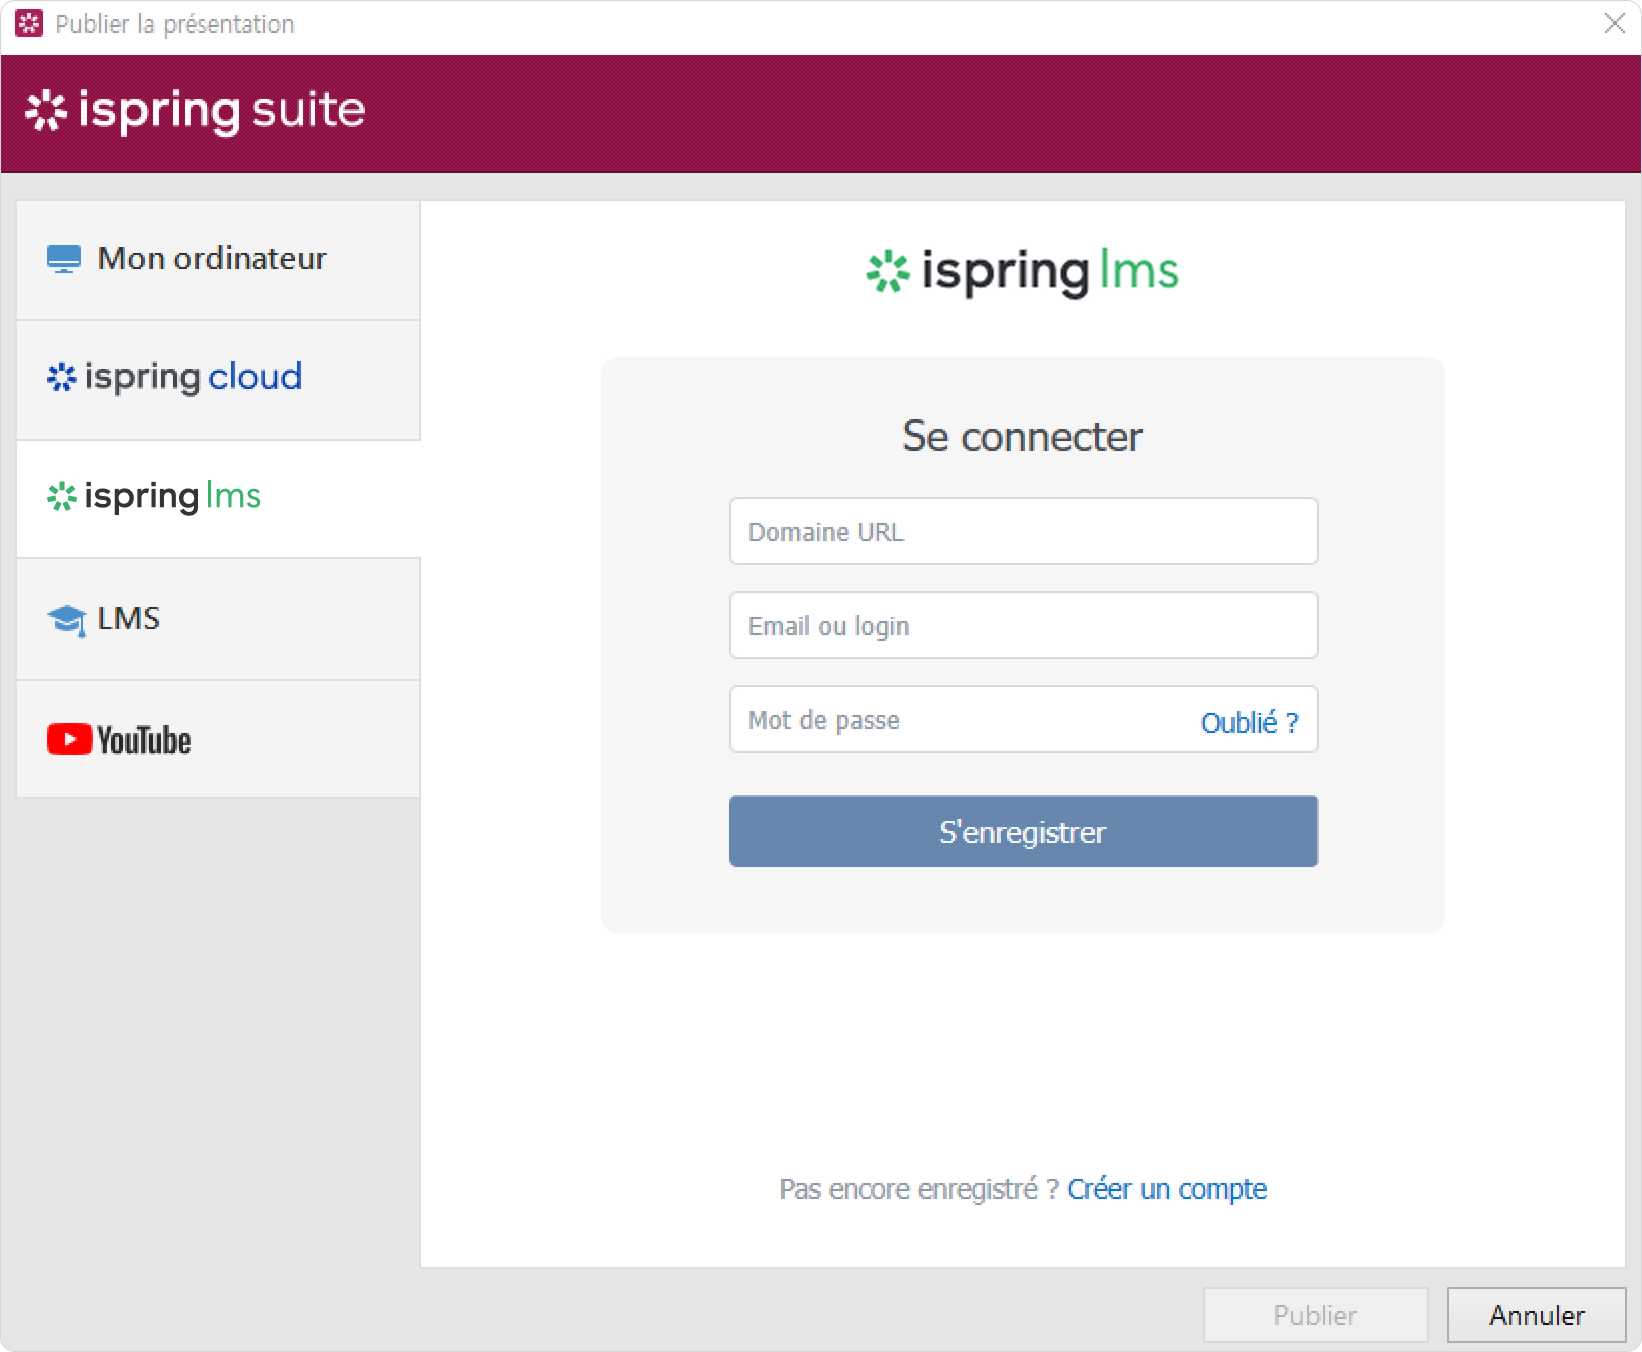Close the Publier la présentation window
The width and height of the screenshot is (1642, 1352).
1614,24
